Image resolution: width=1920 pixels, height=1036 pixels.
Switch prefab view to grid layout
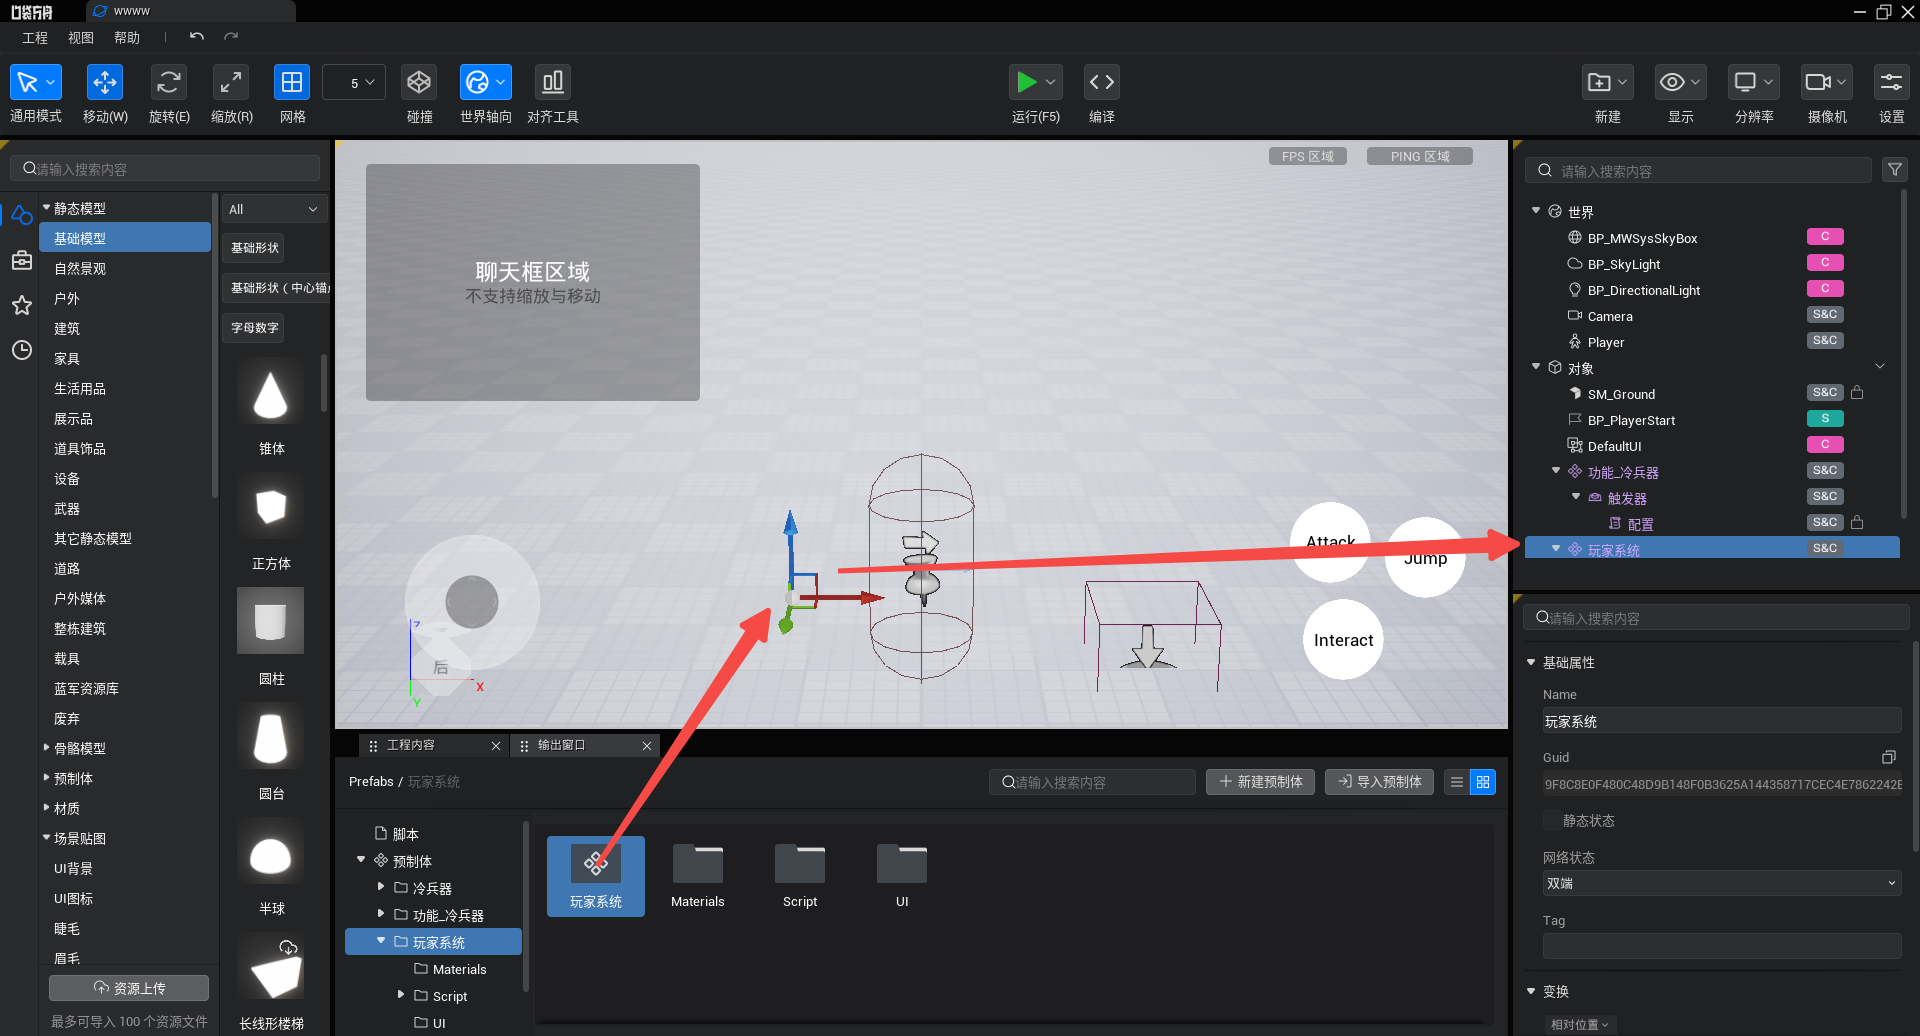1483,782
